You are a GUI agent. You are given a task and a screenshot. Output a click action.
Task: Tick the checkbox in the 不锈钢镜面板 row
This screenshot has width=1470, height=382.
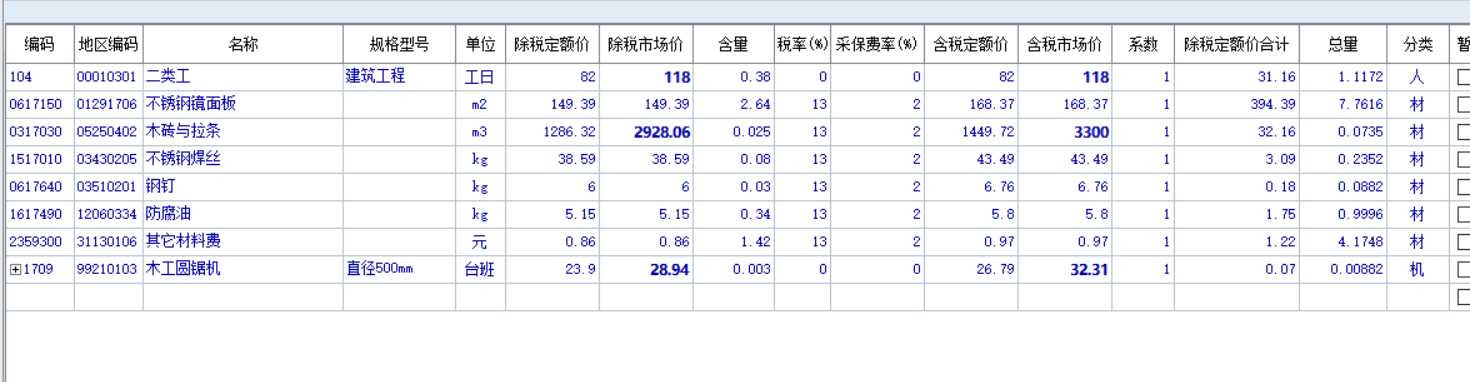[1464, 104]
